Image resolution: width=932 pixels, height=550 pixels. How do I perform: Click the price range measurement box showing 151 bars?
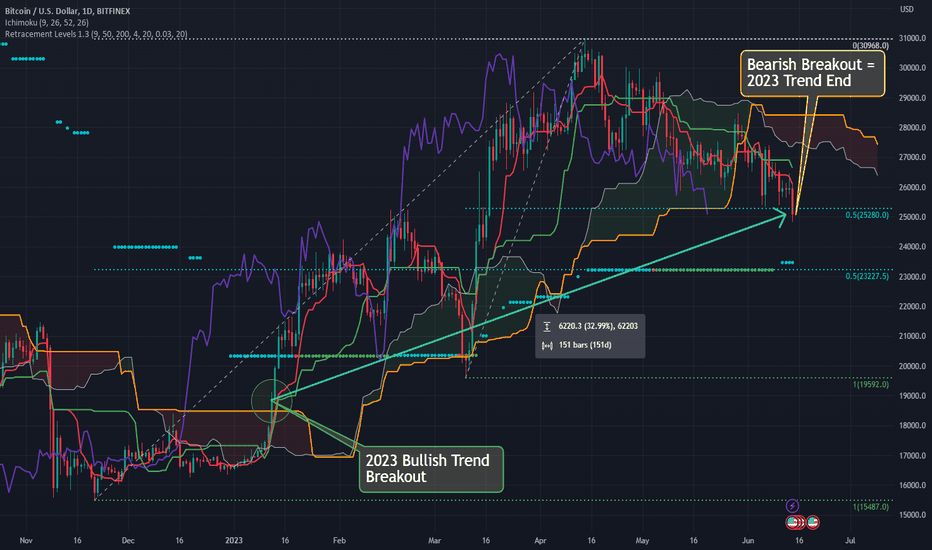pyautogui.click(x=590, y=336)
